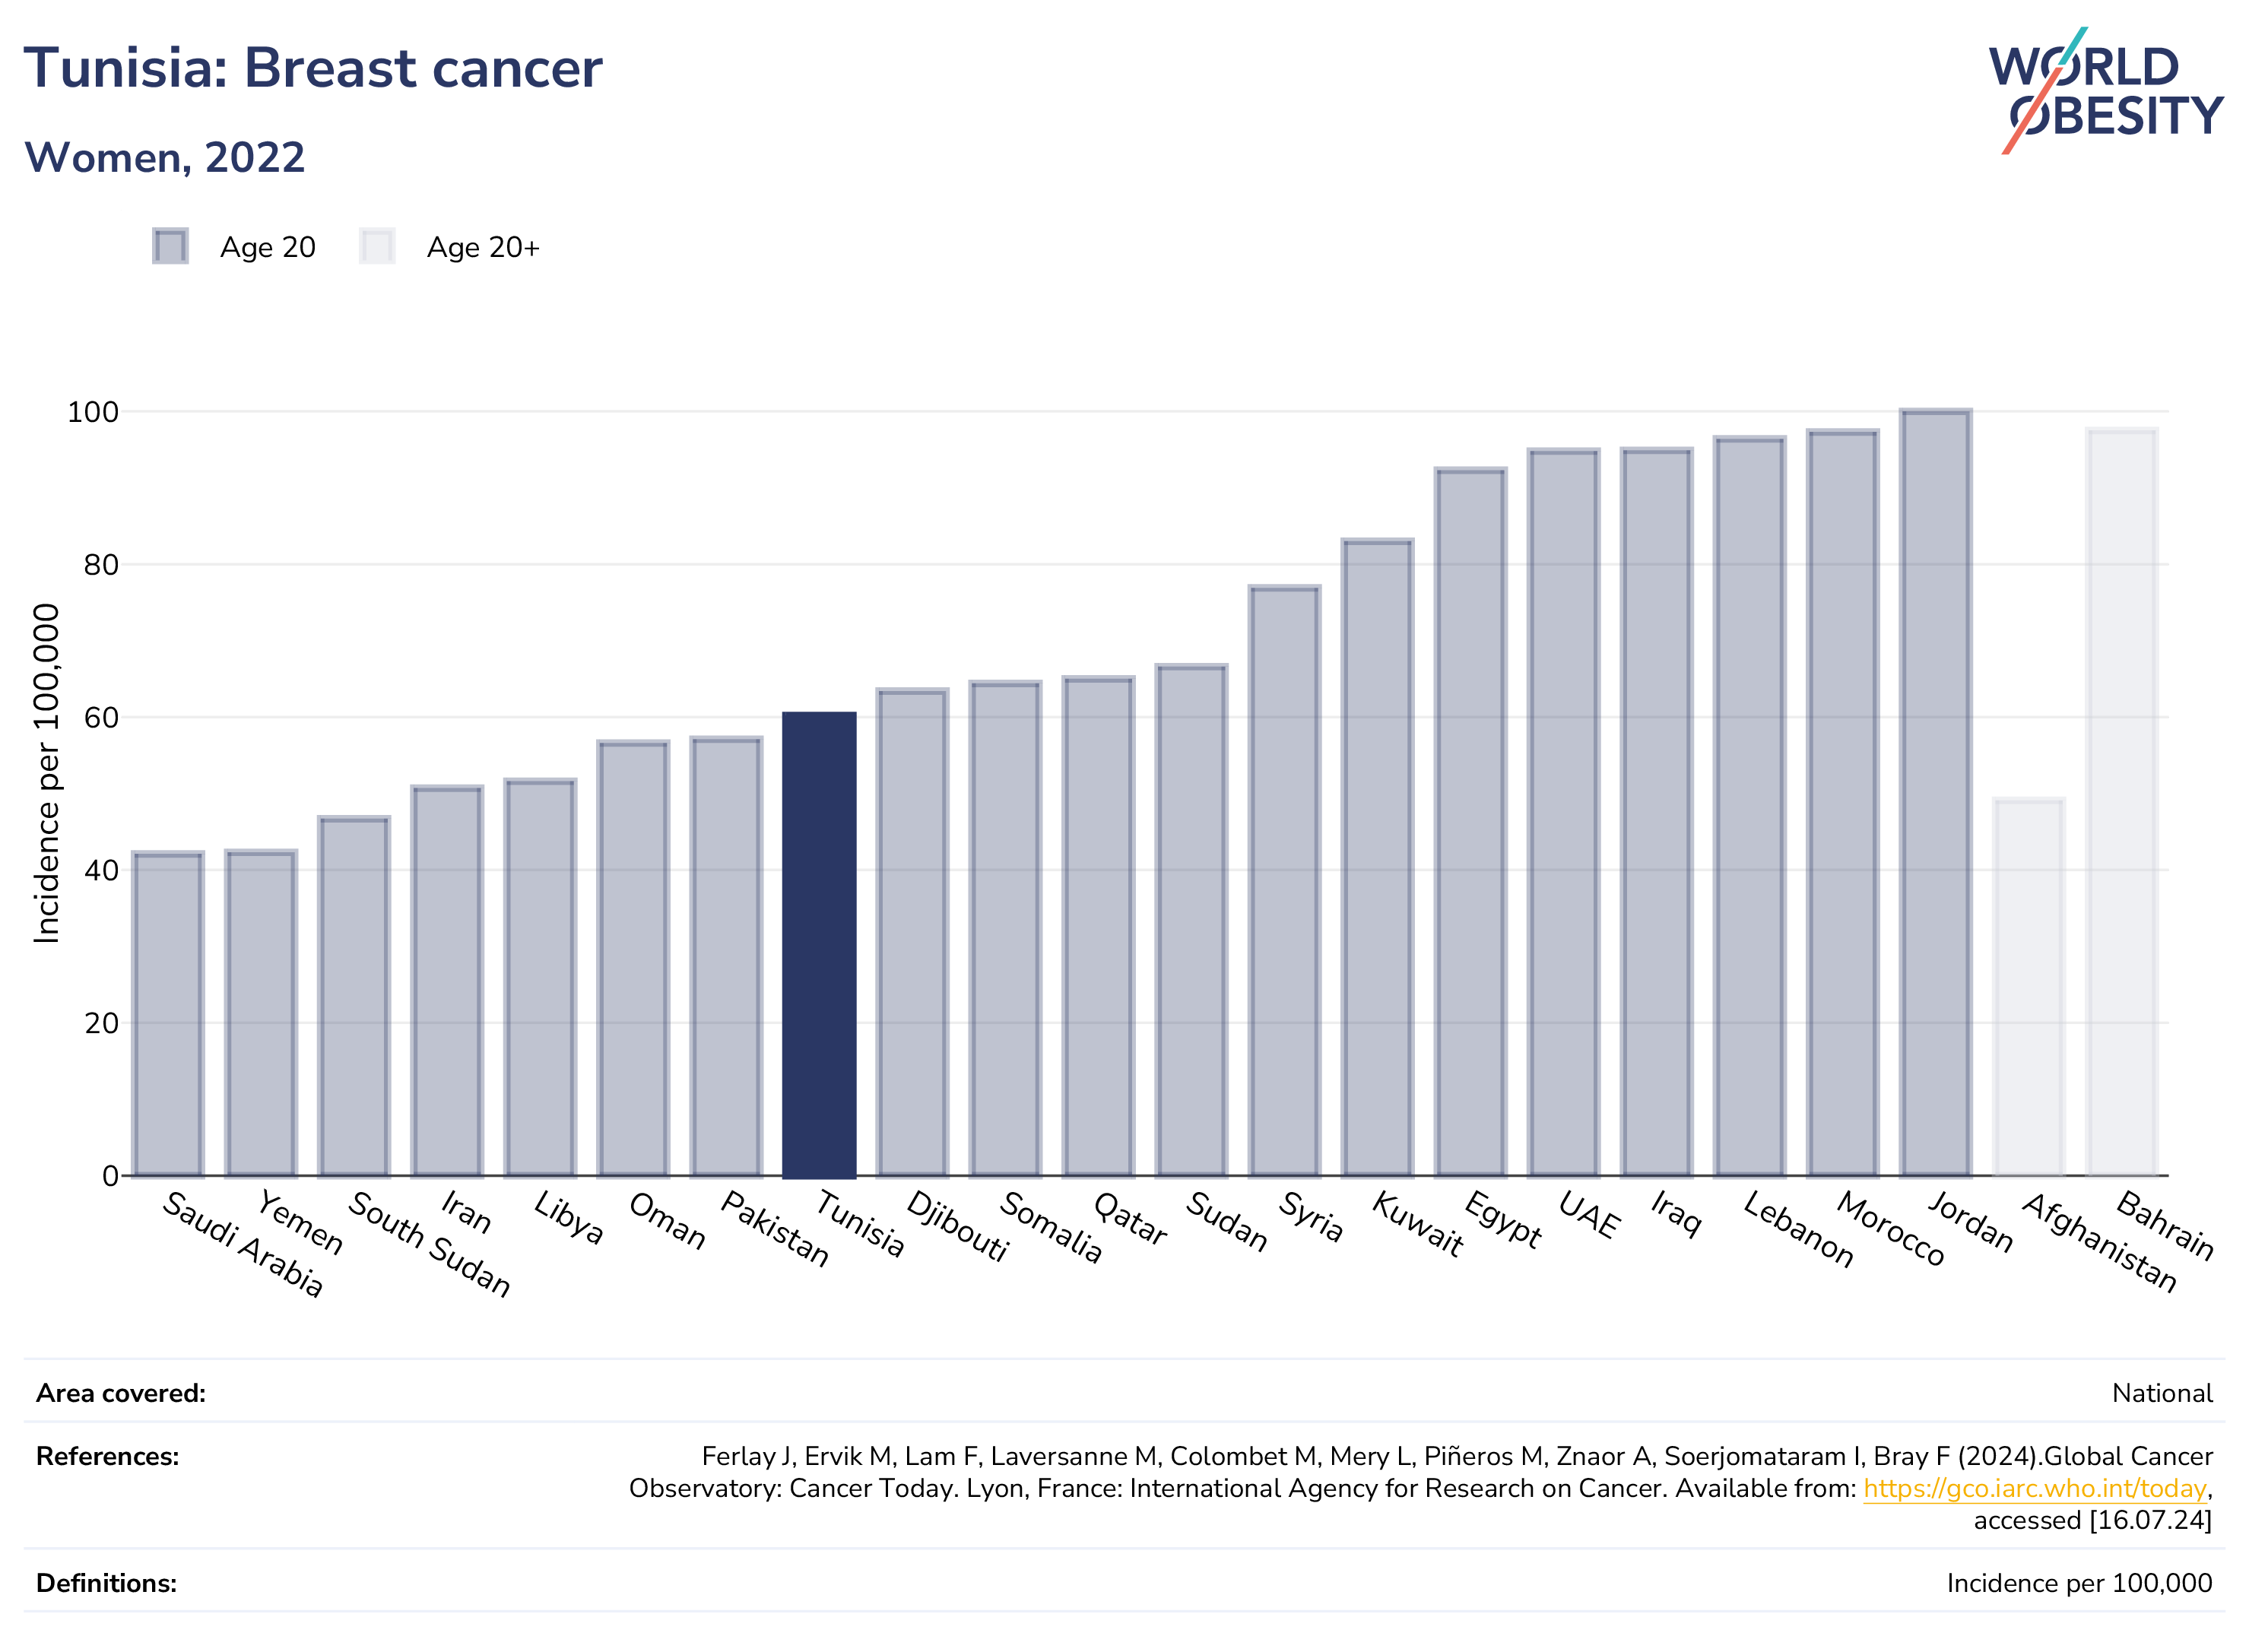The height and width of the screenshot is (1652, 2249).
Task: Click the World Obesity logo
Action: click(x=2105, y=91)
